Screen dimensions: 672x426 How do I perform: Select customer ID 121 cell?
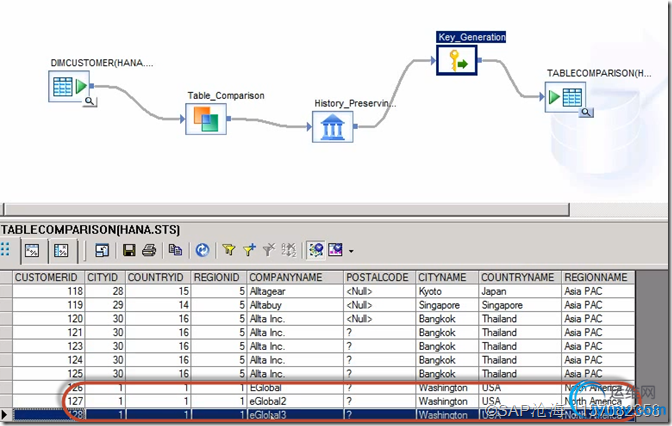(48, 333)
